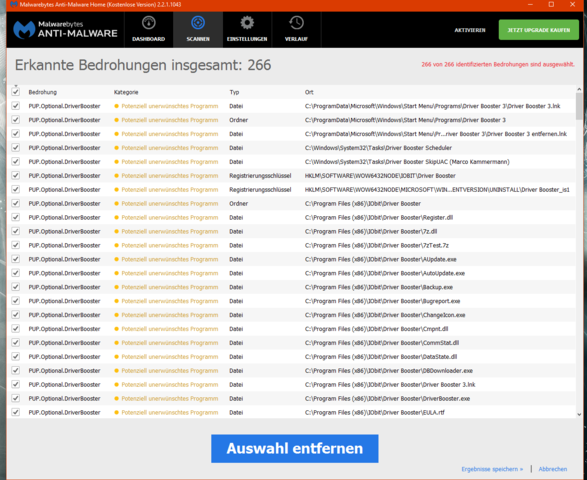Open the Verlauf clock icon
Viewport: 587px width, 480px height.
[296, 23]
